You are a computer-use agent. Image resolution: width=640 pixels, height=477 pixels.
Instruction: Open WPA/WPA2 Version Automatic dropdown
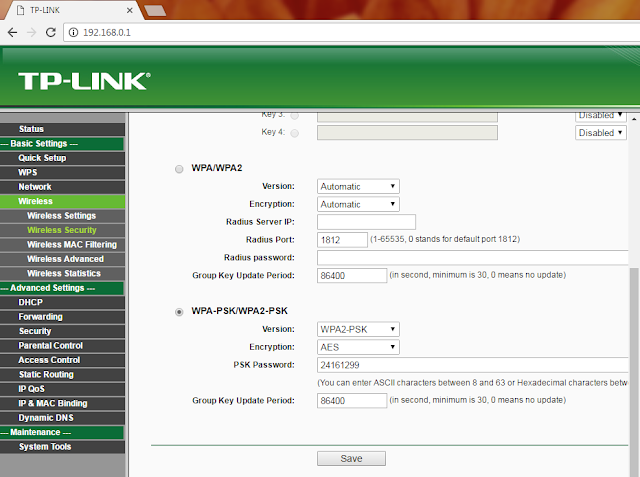click(358, 186)
